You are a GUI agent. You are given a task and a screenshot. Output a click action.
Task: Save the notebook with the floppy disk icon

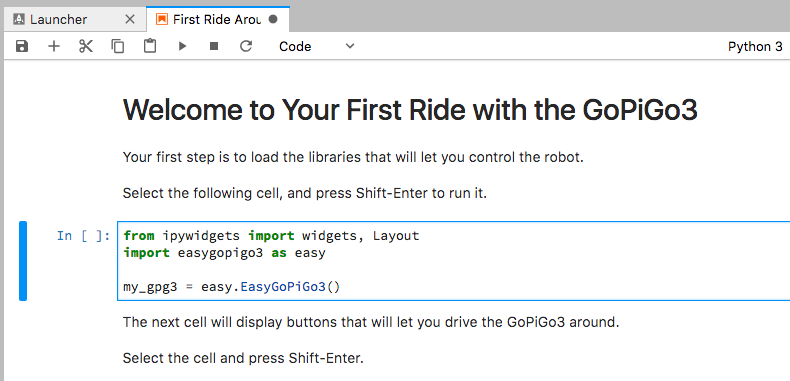pyautogui.click(x=22, y=46)
